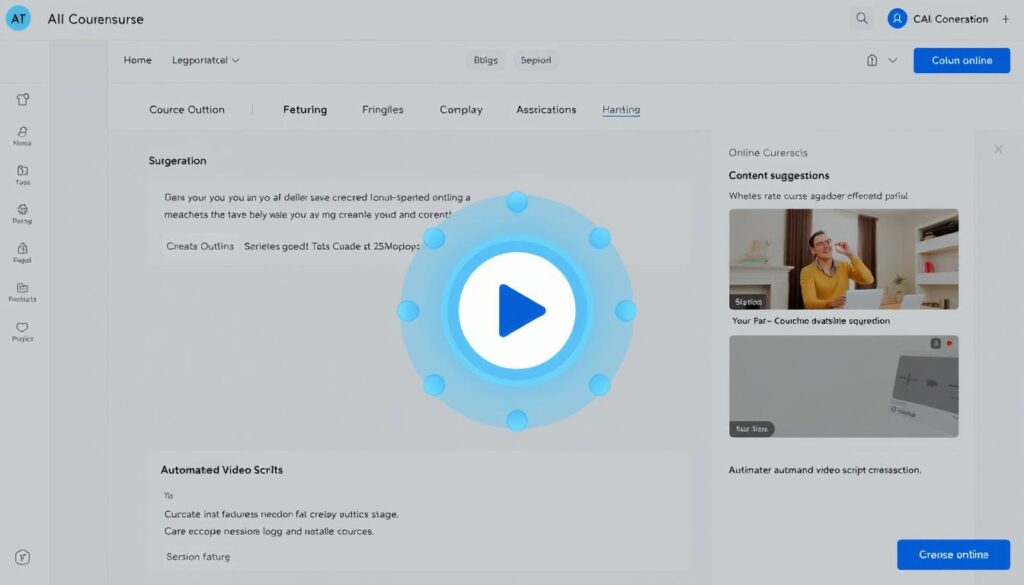
Task: Close the Online Curerscis panel
Action: 999,150
